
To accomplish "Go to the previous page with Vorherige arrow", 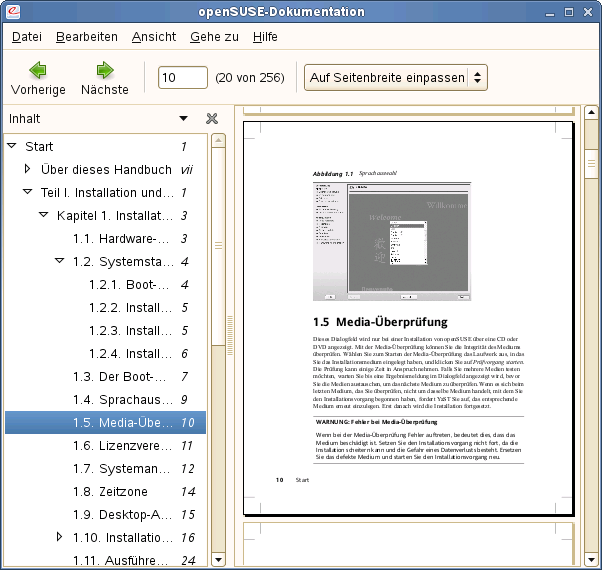I will coord(38,78).
